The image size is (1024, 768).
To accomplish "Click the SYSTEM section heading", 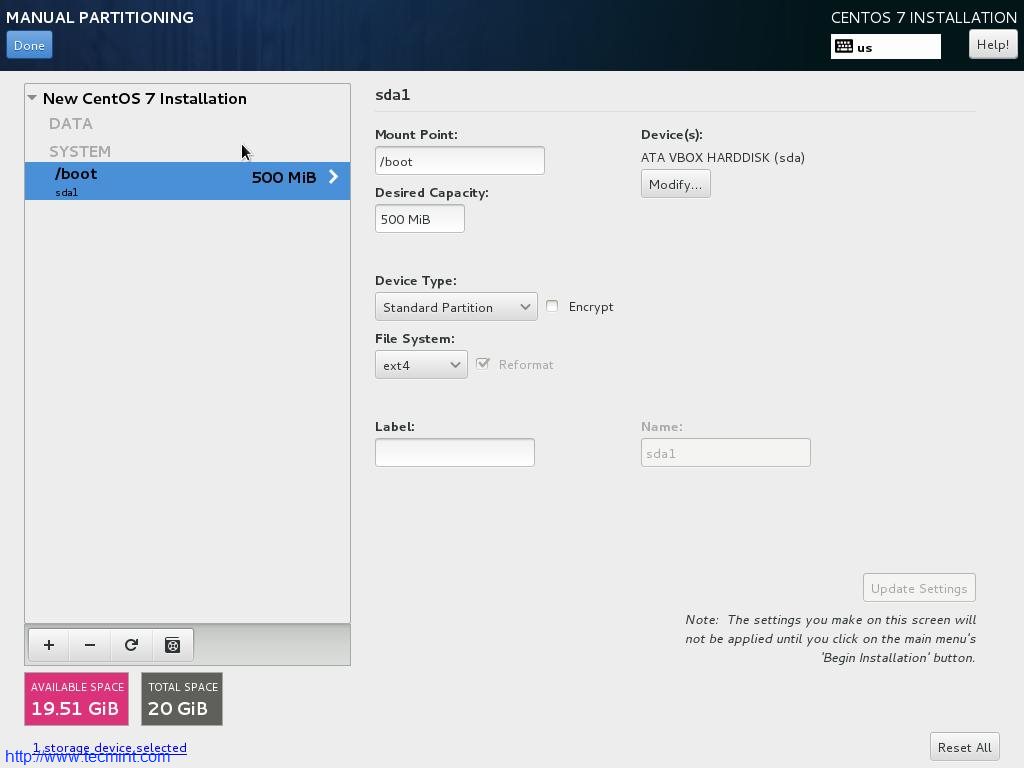I will pos(80,152).
